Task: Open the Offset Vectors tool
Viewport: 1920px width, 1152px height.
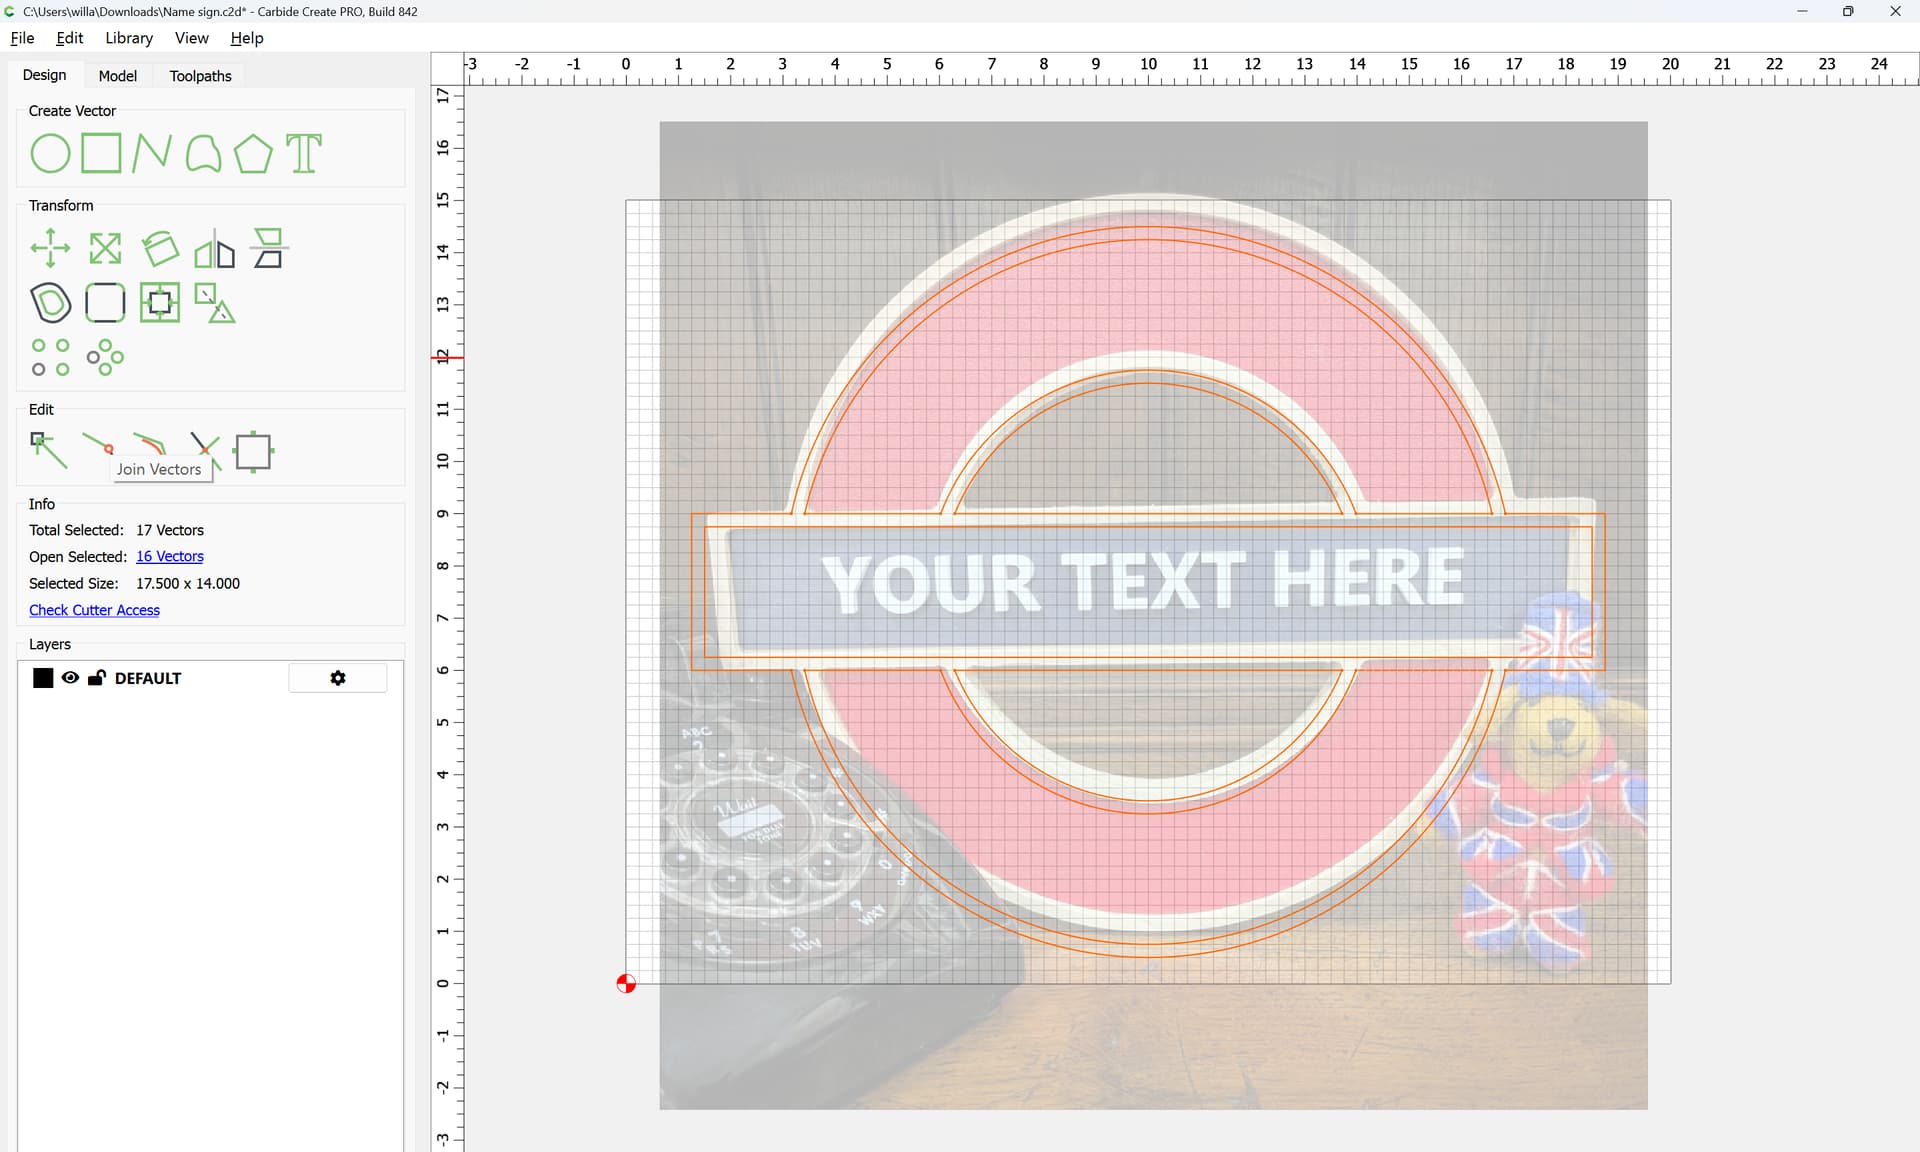Action: point(51,302)
